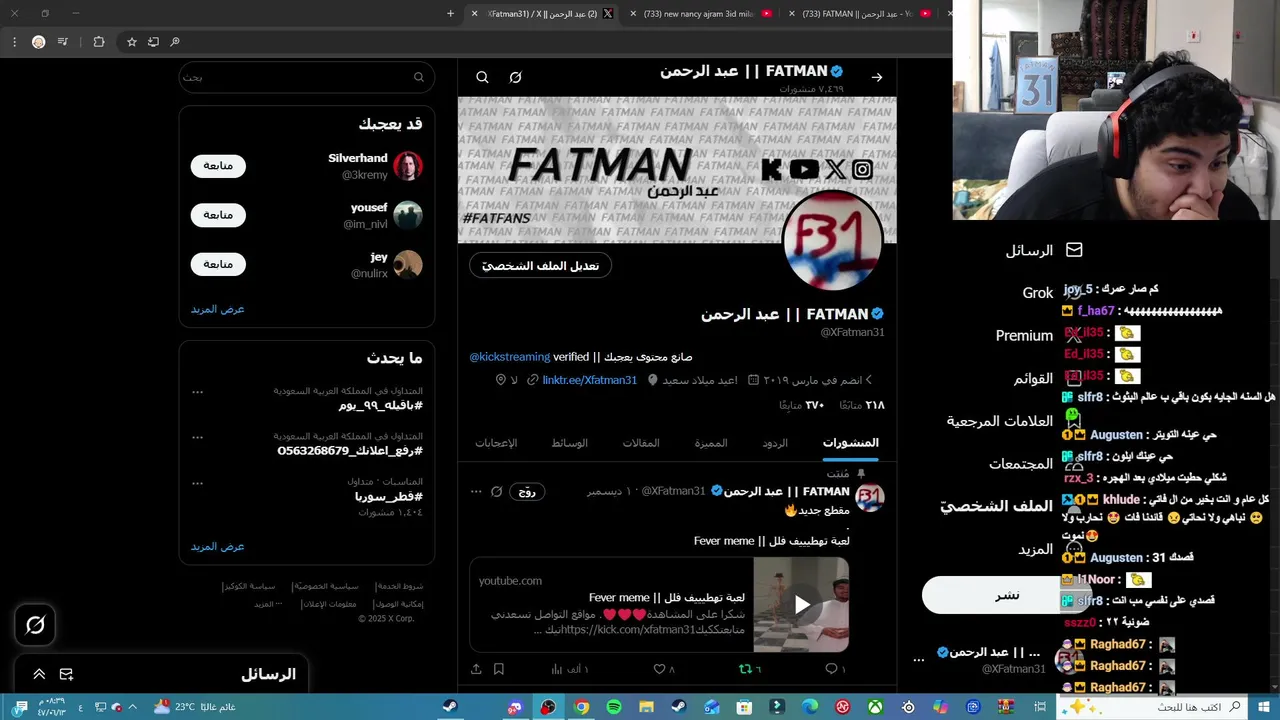Screen dimensions: 1280x720
Task: Expand the messages drawer with double chevron
Action: tap(38, 674)
